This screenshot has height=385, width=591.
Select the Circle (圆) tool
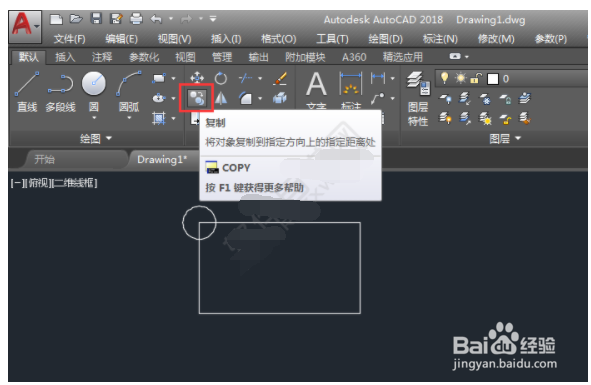[x=93, y=92]
